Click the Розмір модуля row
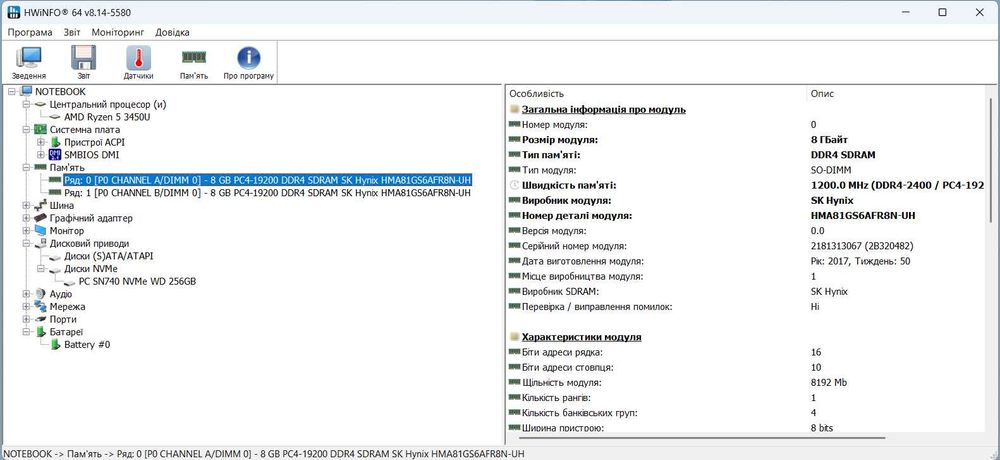1000x460 pixels. (x=746, y=140)
